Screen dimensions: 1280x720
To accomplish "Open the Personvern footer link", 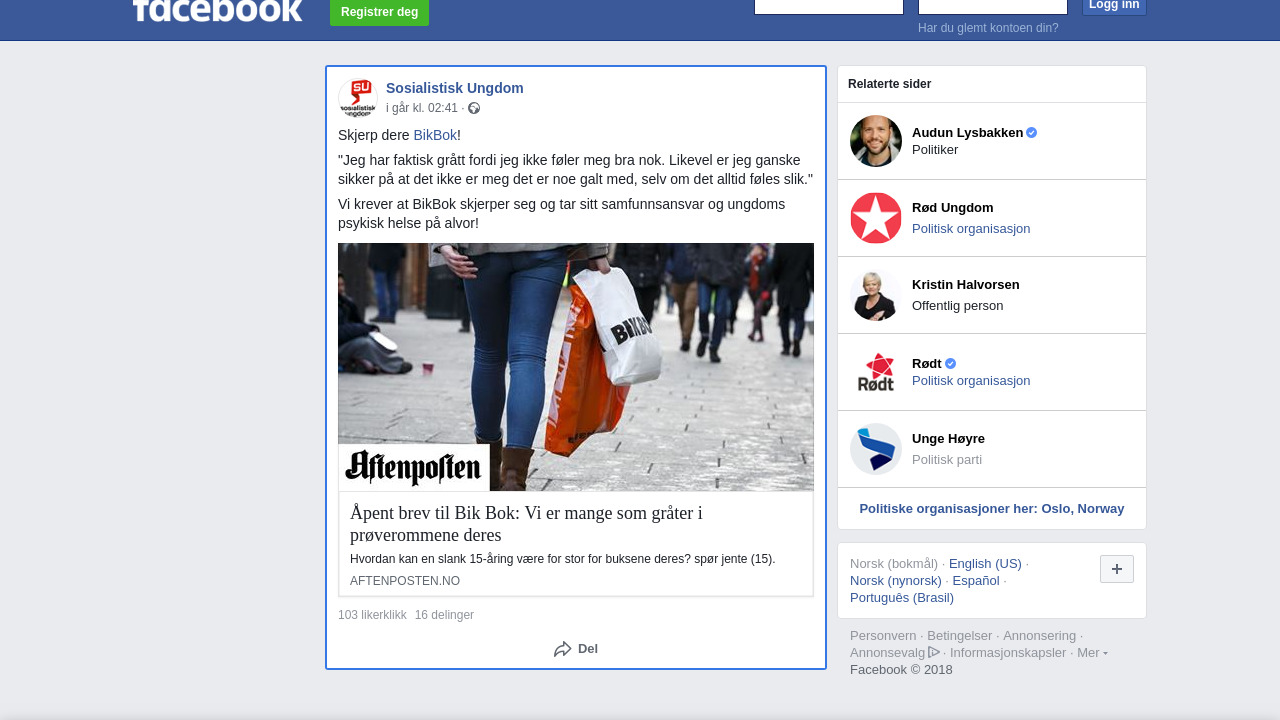I will (883, 636).
